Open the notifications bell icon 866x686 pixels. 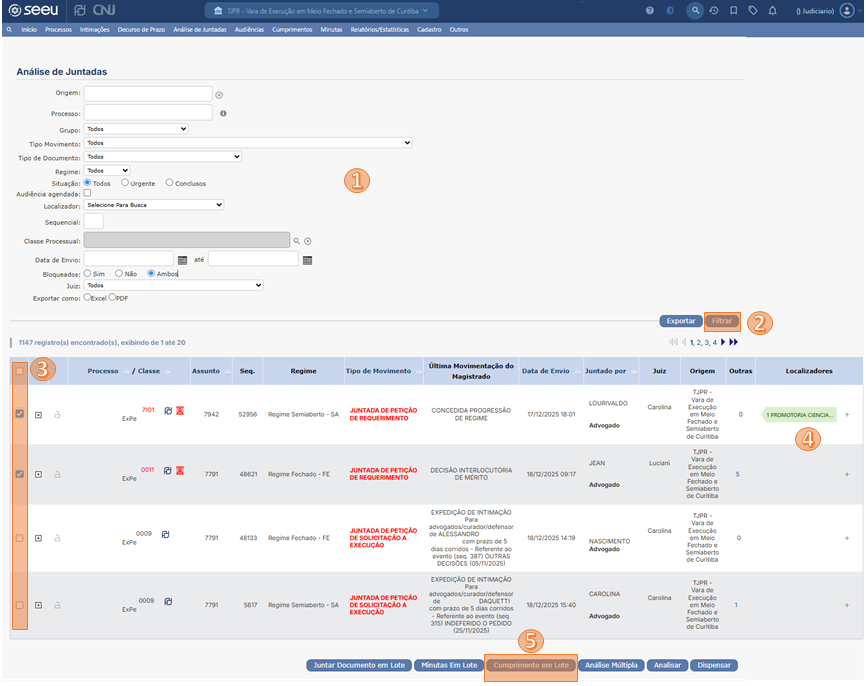[x=771, y=10]
